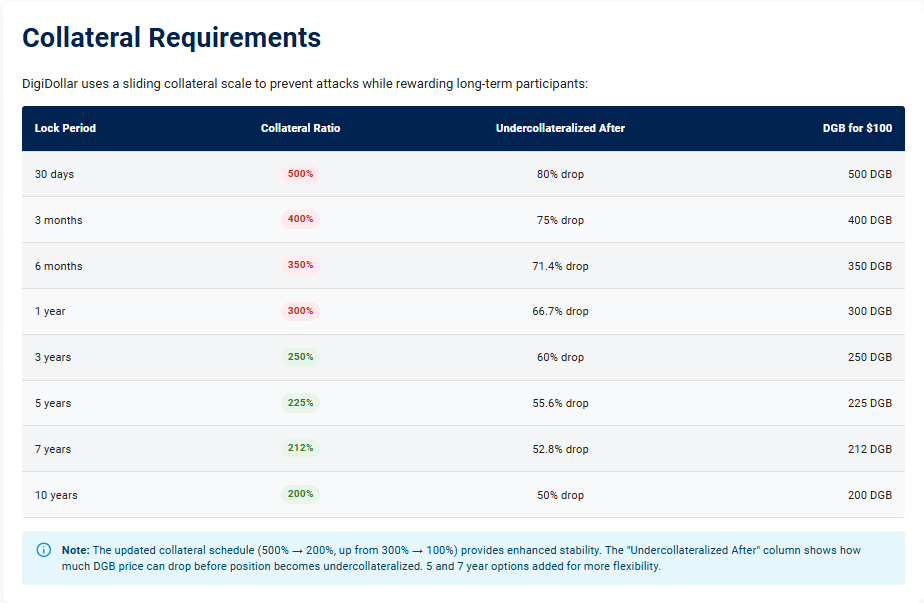Click the green 200% collateral badge

(x=300, y=494)
